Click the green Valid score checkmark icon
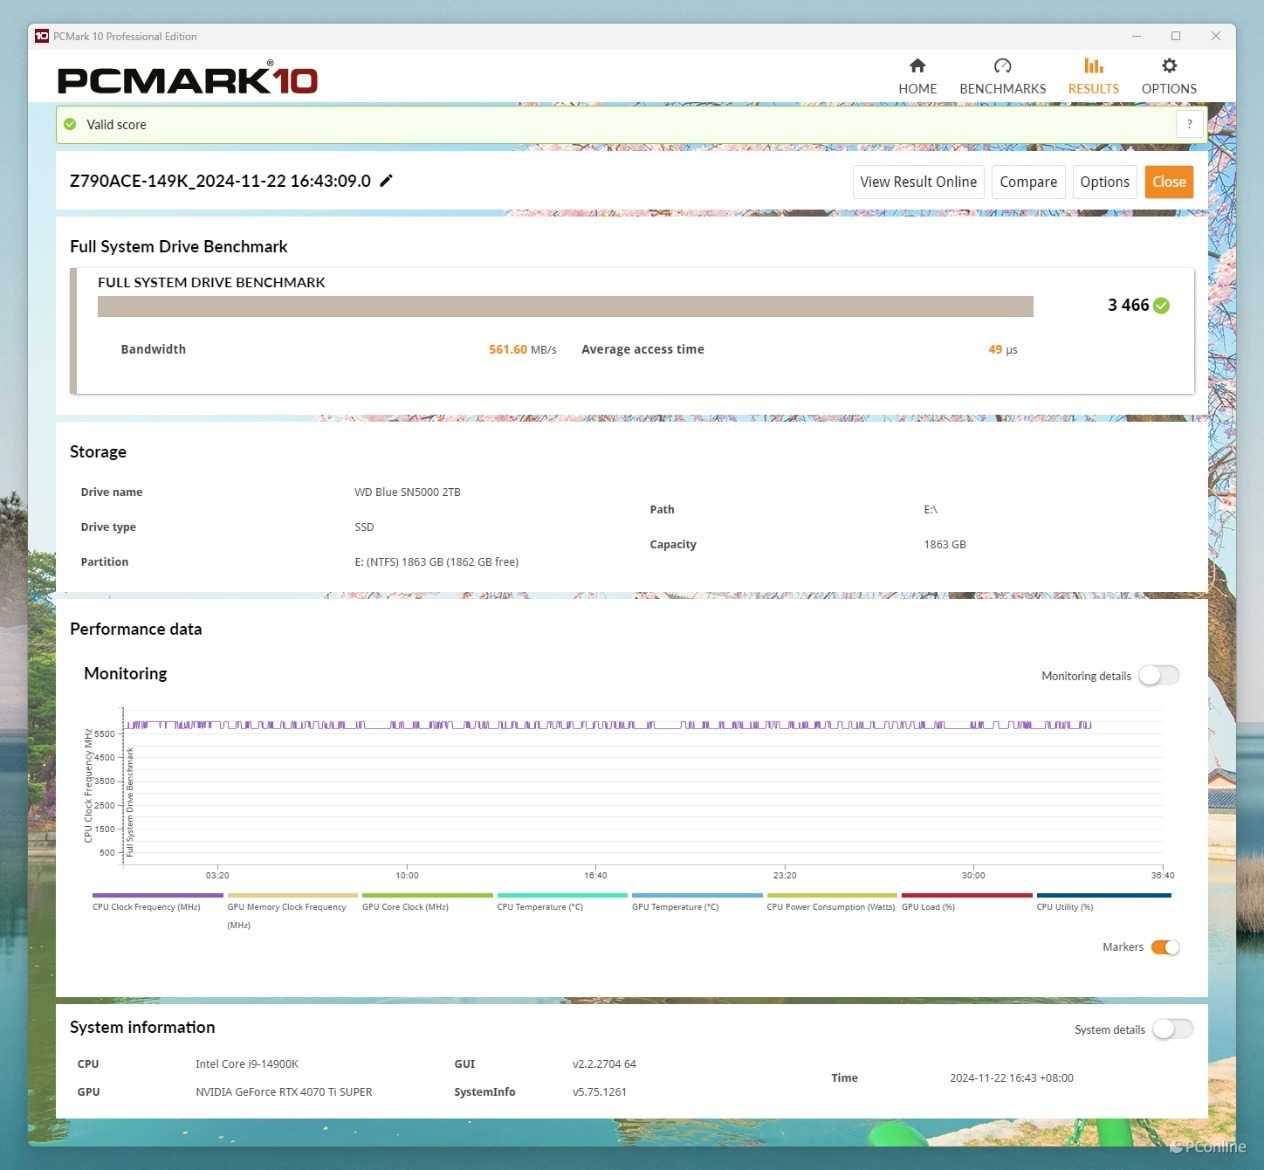 [x=70, y=124]
